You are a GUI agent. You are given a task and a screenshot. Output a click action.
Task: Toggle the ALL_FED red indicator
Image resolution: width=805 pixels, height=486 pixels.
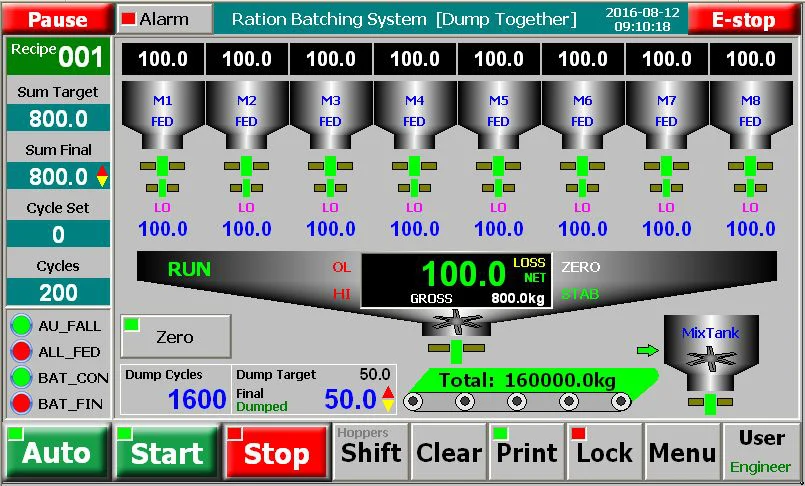(x=20, y=351)
